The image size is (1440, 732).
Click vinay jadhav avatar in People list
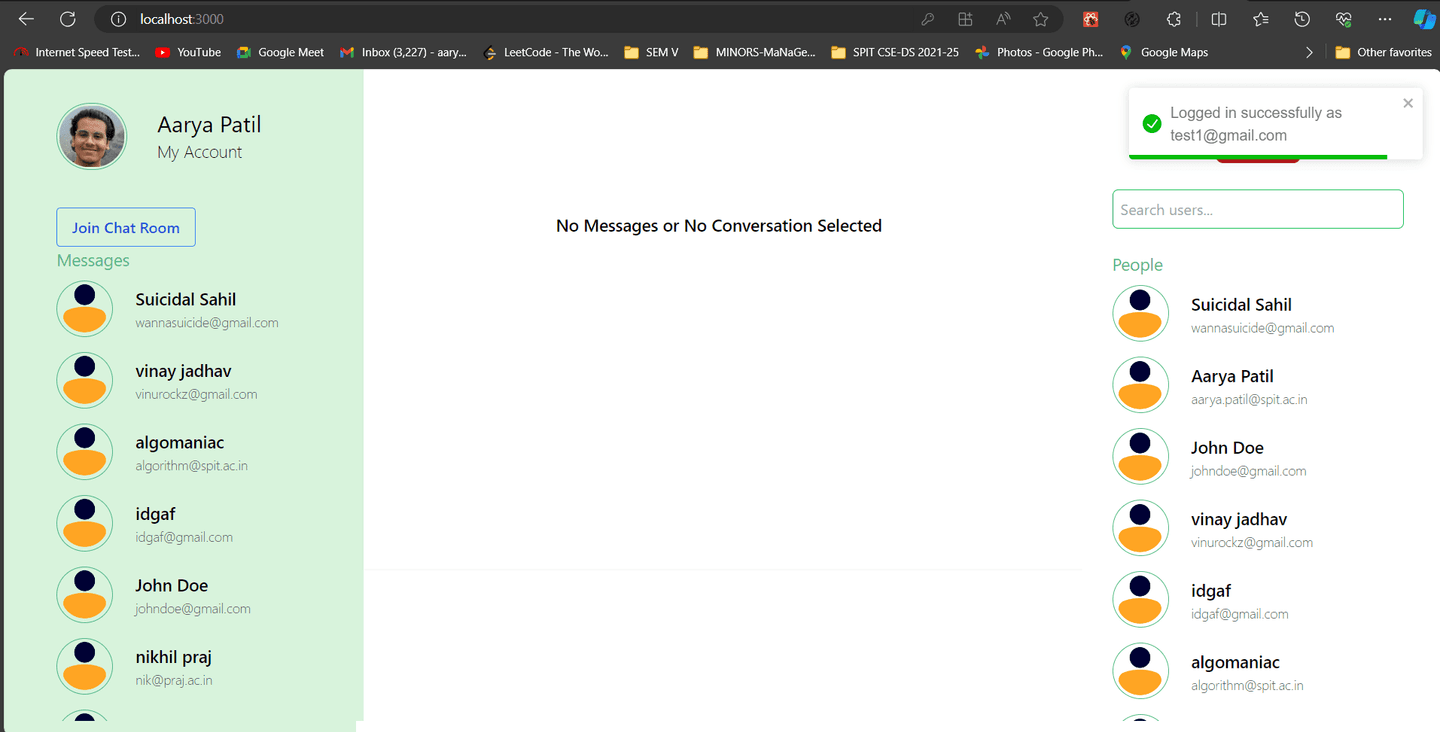tap(1141, 528)
